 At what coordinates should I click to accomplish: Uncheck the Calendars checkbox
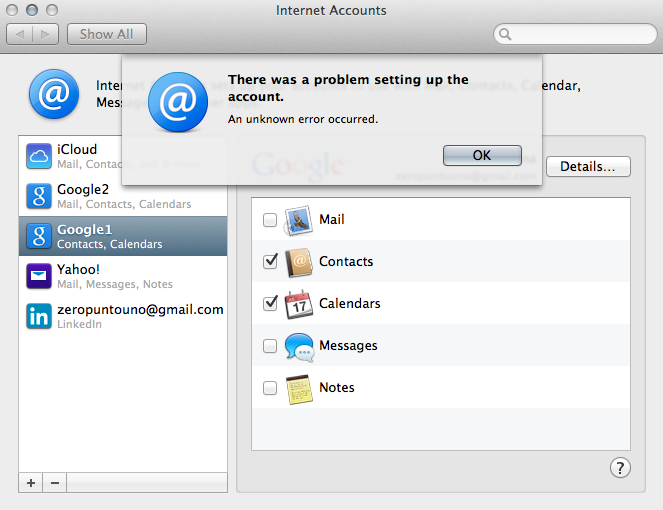[x=270, y=303]
